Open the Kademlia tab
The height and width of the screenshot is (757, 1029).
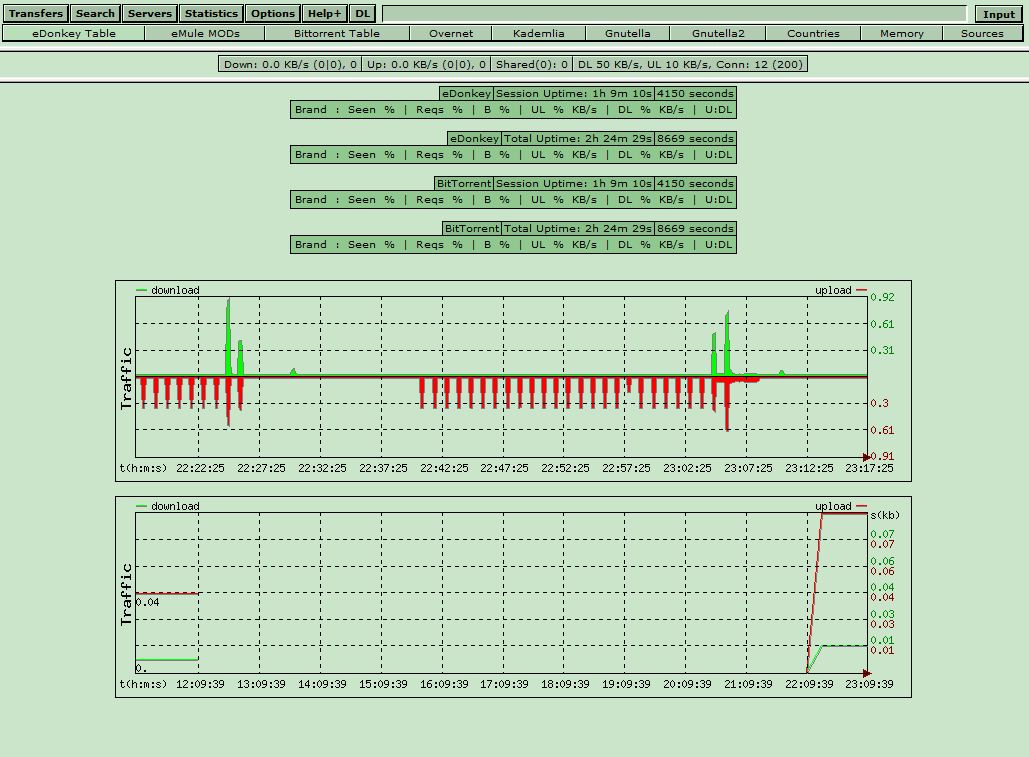pos(539,33)
